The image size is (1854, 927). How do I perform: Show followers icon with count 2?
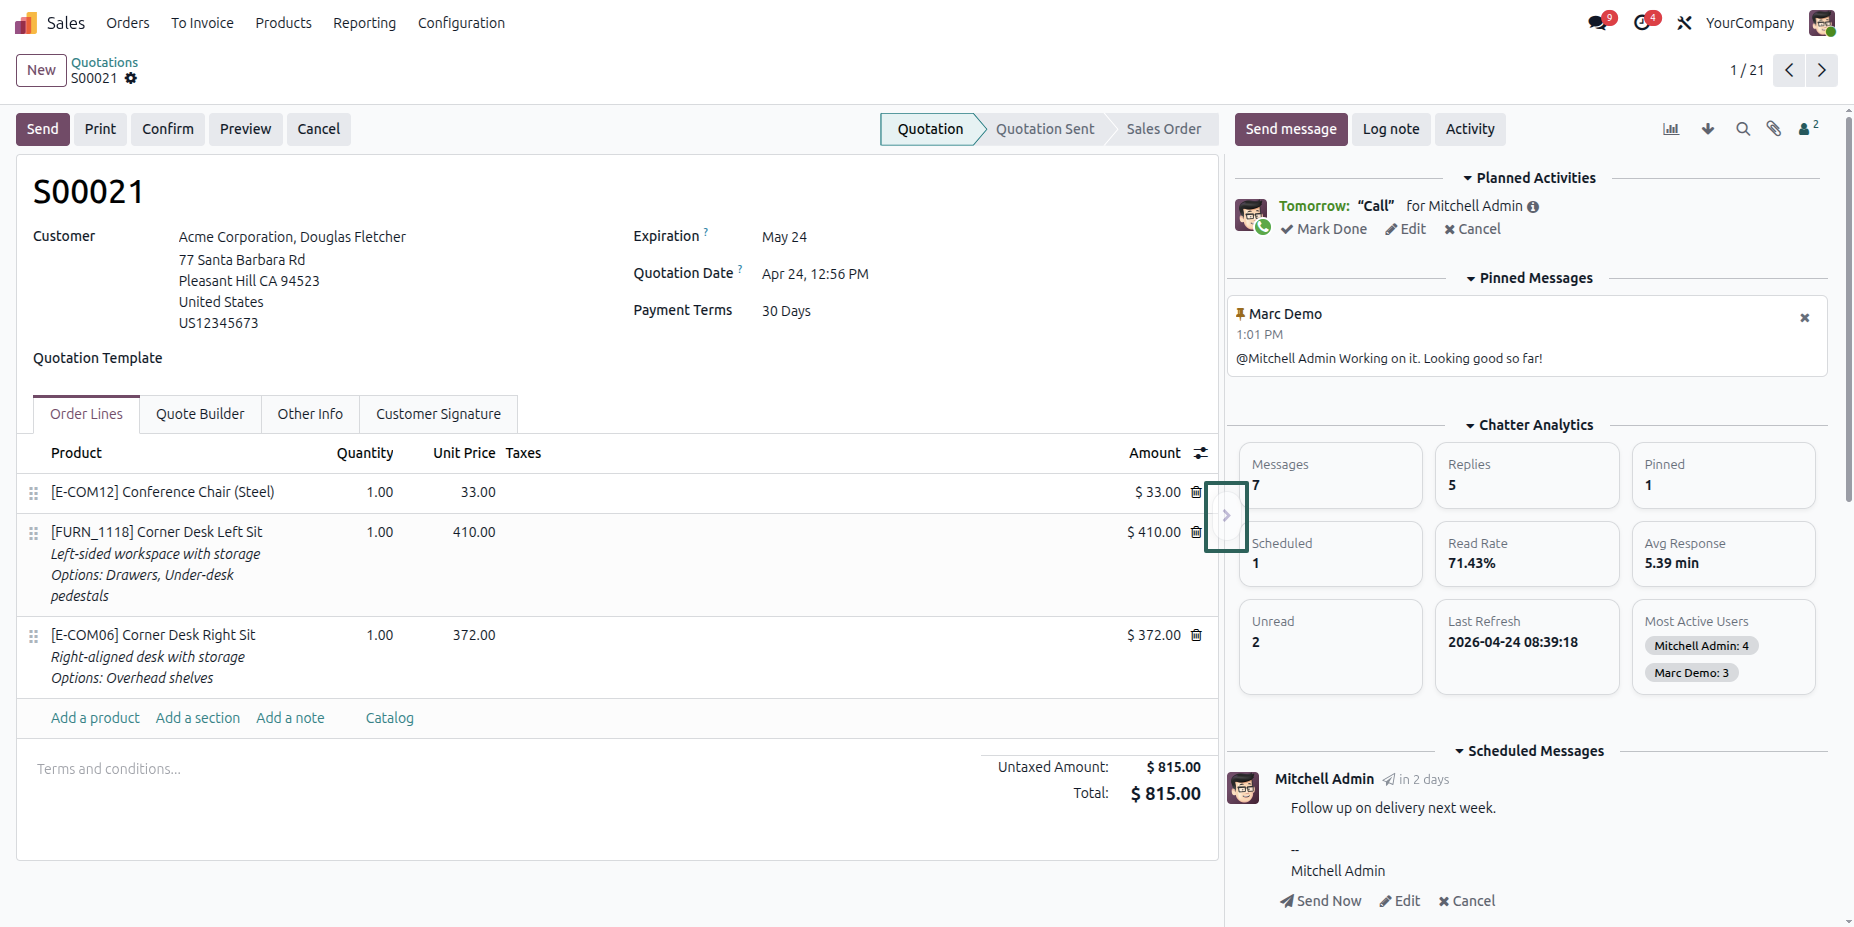[1808, 128]
